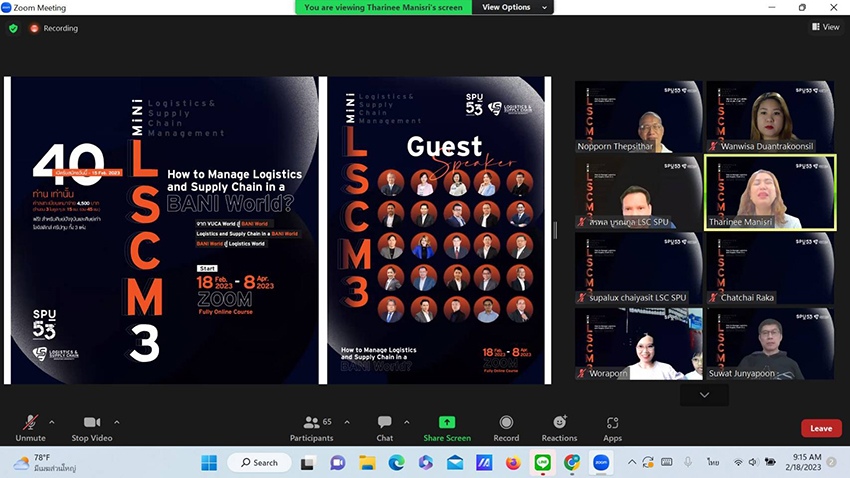The width and height of the screenshot is (850, 478).
Task: Open the Wi-Fi network tray icon
Action: click(738, 462)
